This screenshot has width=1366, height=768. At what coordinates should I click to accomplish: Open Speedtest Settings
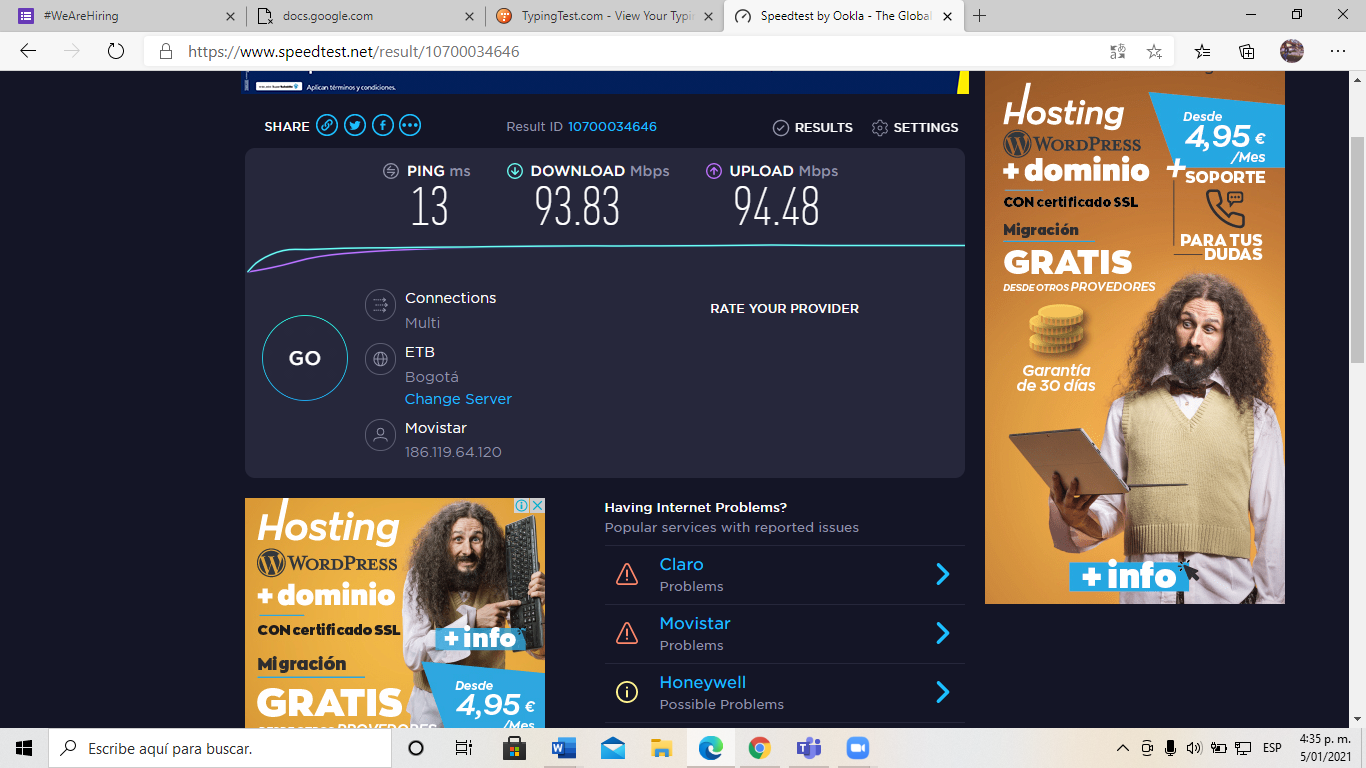(x=915, y=127)
